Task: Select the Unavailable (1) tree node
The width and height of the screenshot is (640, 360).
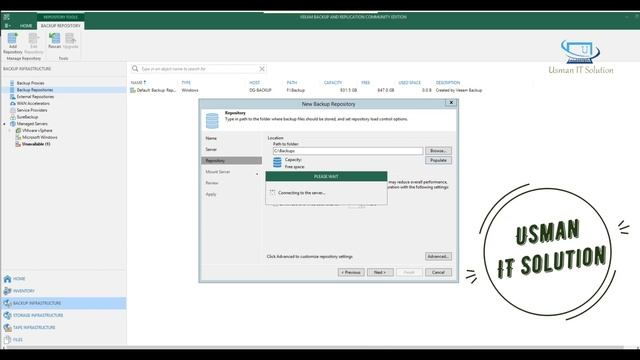Action: [x=36, y=144]
